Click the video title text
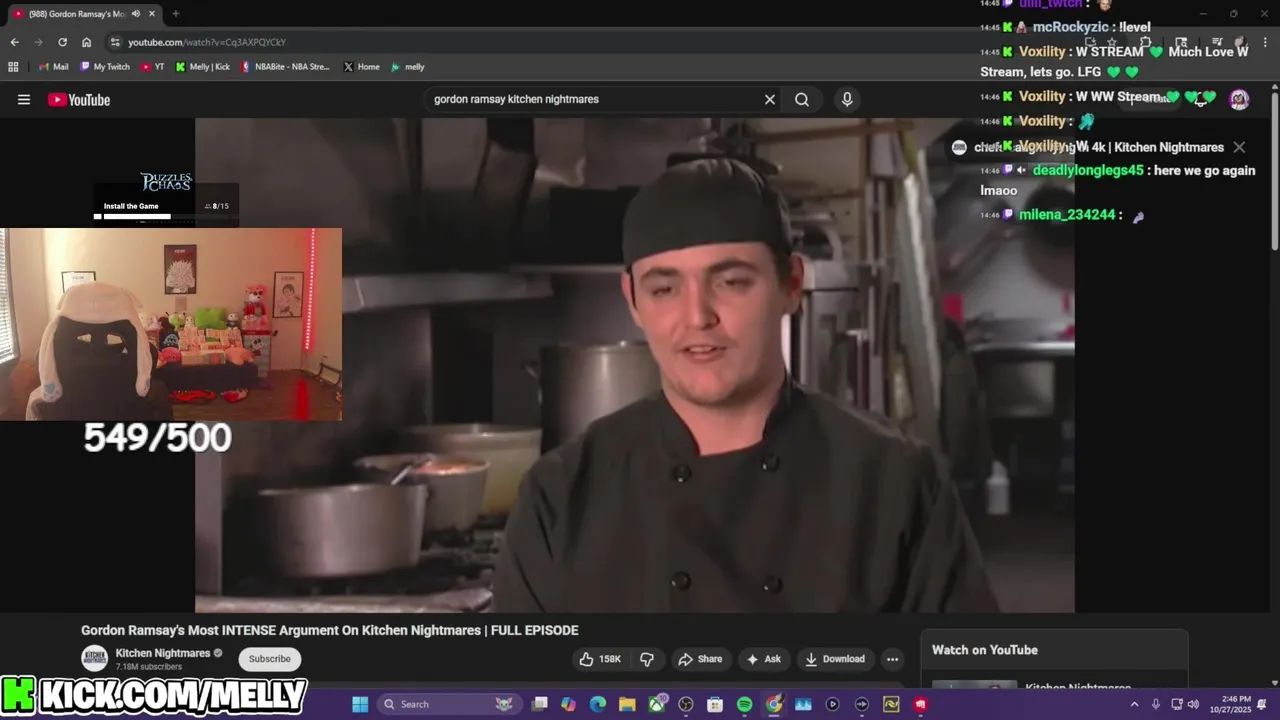This screenshot has height=720, width=1280. (x=330, y=630)
